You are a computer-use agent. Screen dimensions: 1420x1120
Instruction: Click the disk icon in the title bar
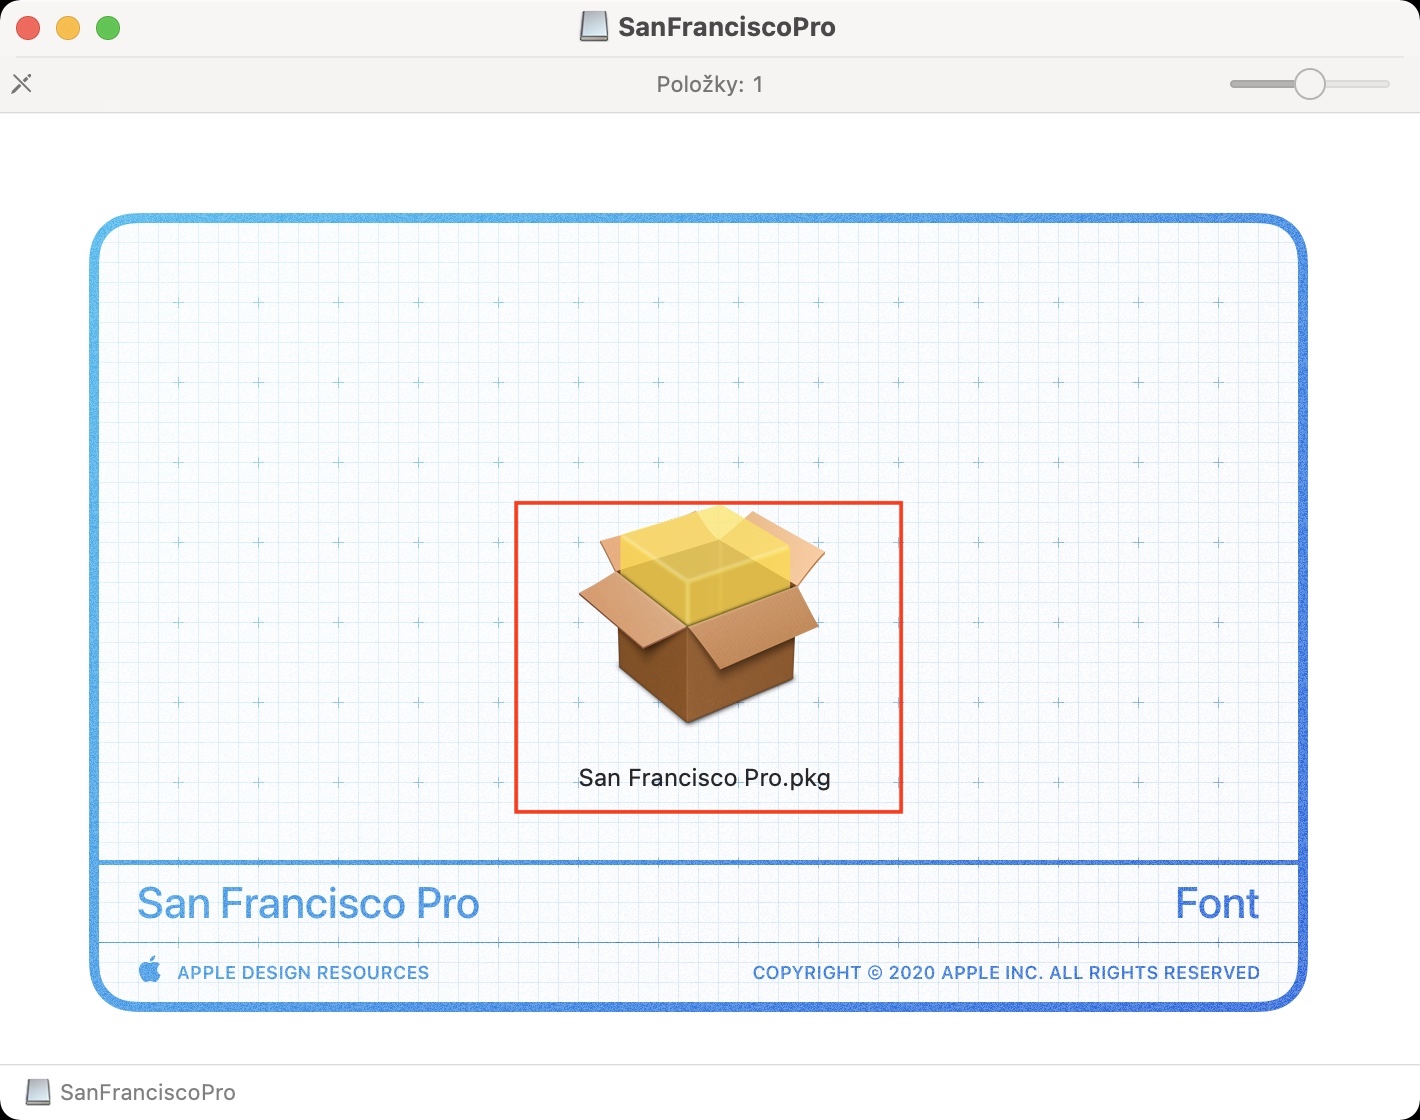[x=594, y=27]
